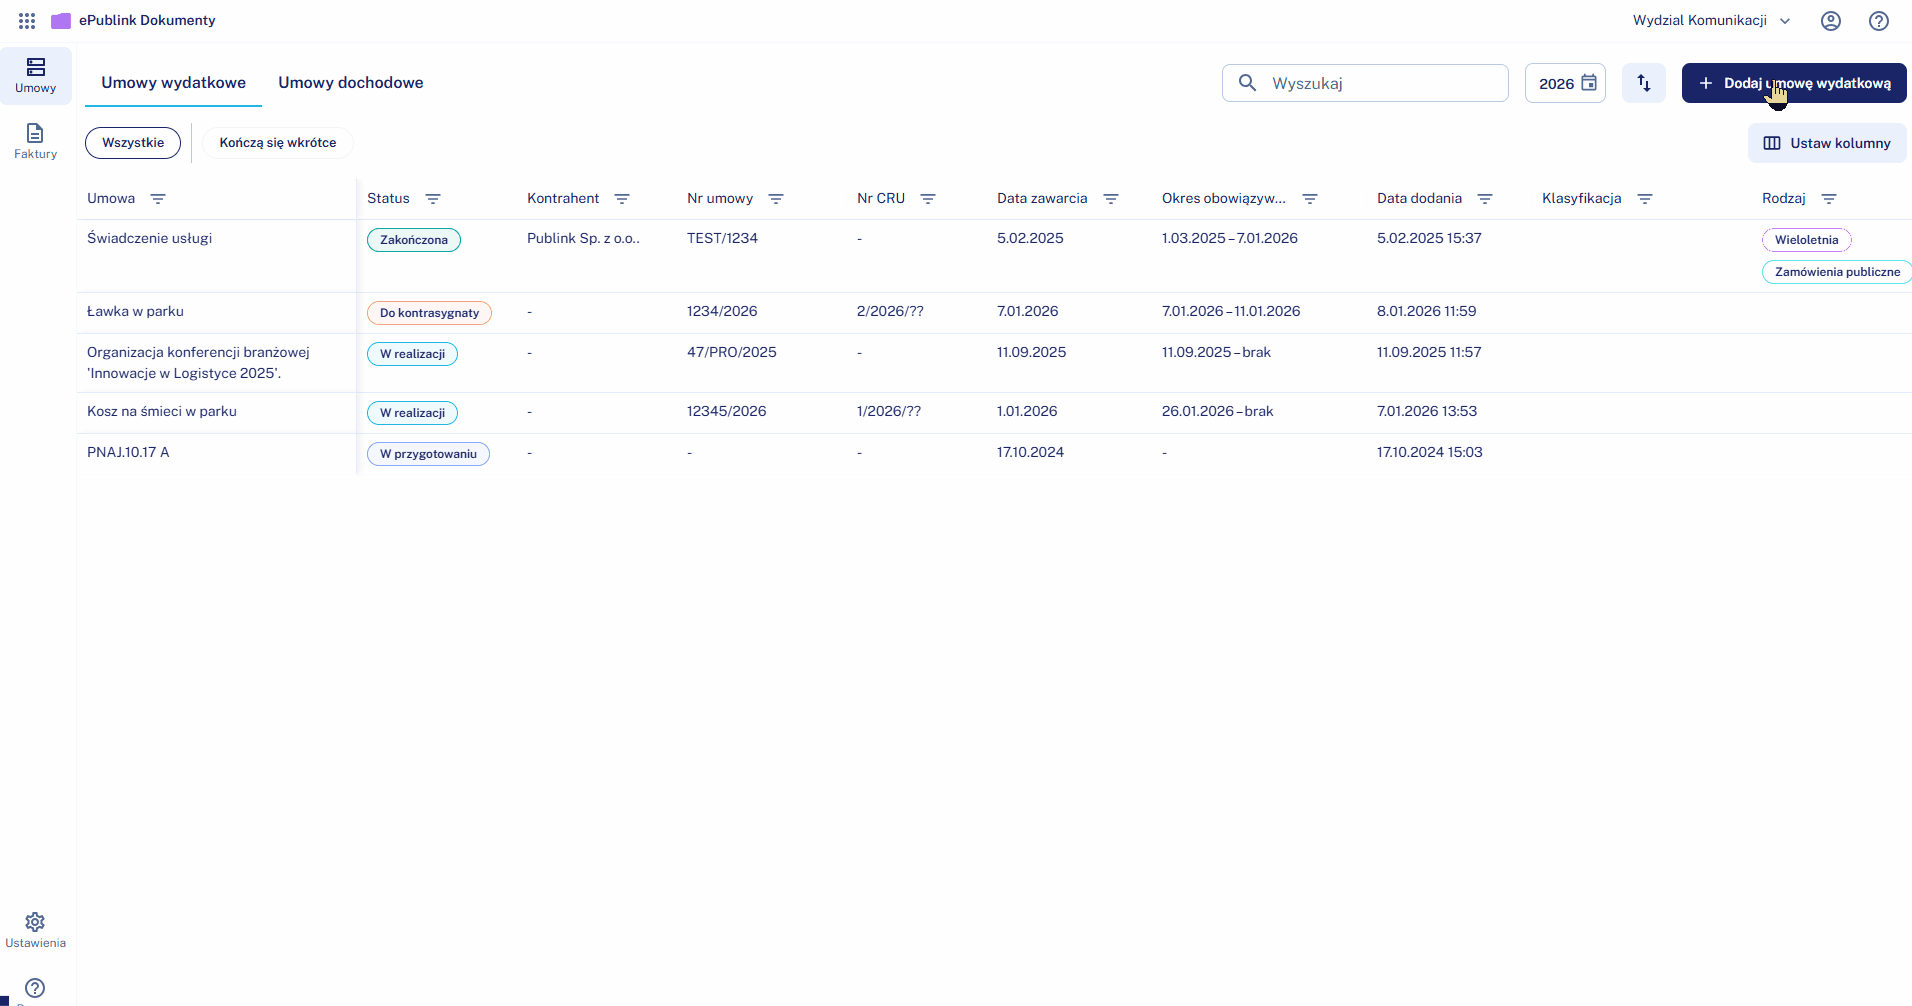
Task: Open filter for Data zawarcia column
Action: 1111,199
